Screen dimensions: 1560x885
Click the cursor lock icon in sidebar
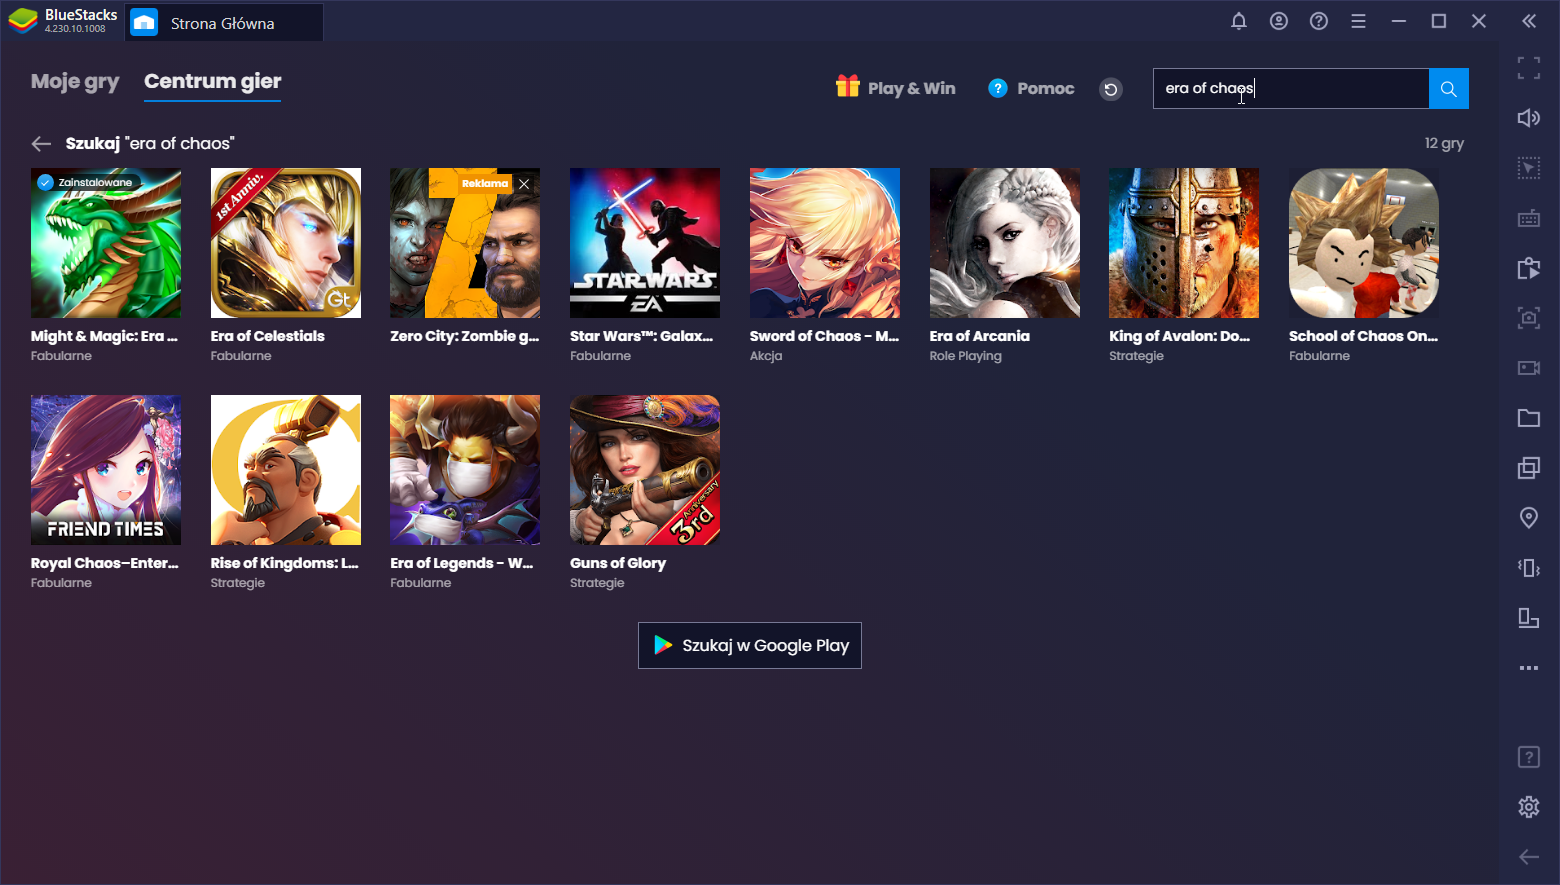tap(1528, 168)
